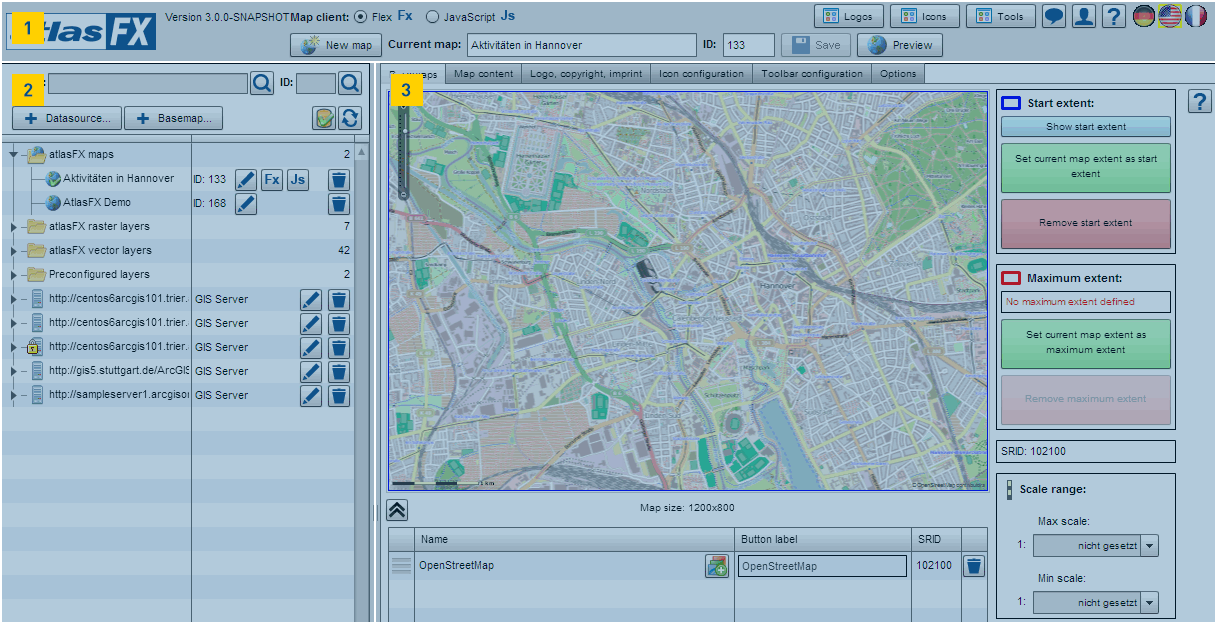Edit the Aktivitäten in Hannover map
Screen dimensions: 1217x624
pos(246,180)
